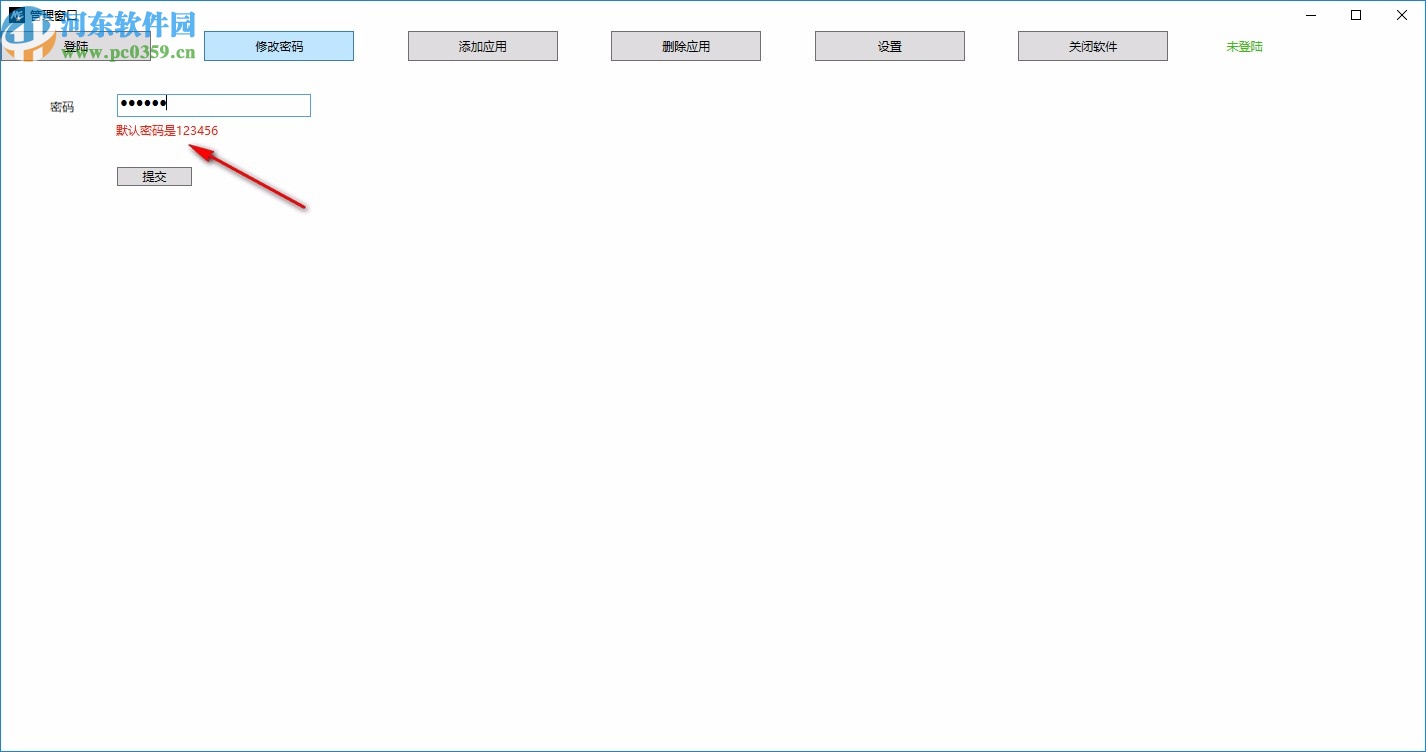Click the green 未登陆 (Not Logged In) status text

click(x=1243, y=46)
